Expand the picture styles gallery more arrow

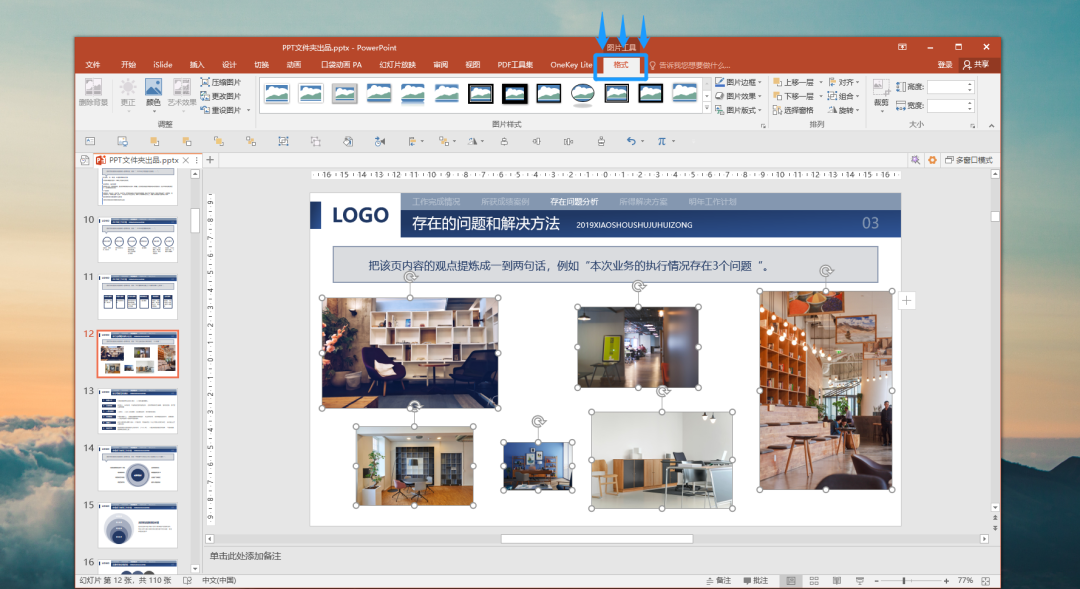pos(707,108)
